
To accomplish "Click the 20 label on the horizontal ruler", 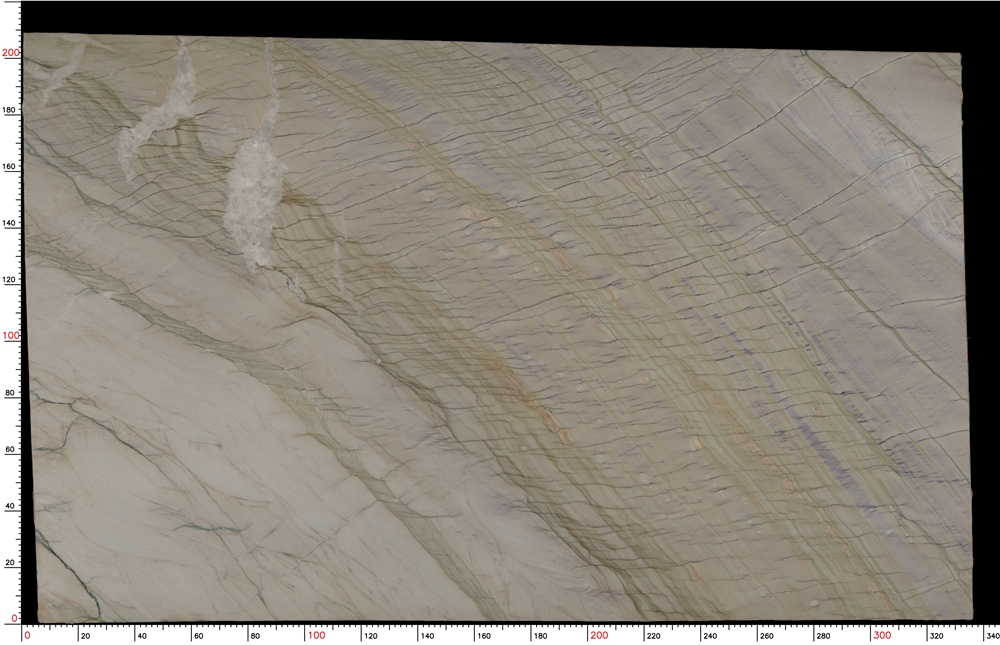I will tap(85, 636).
